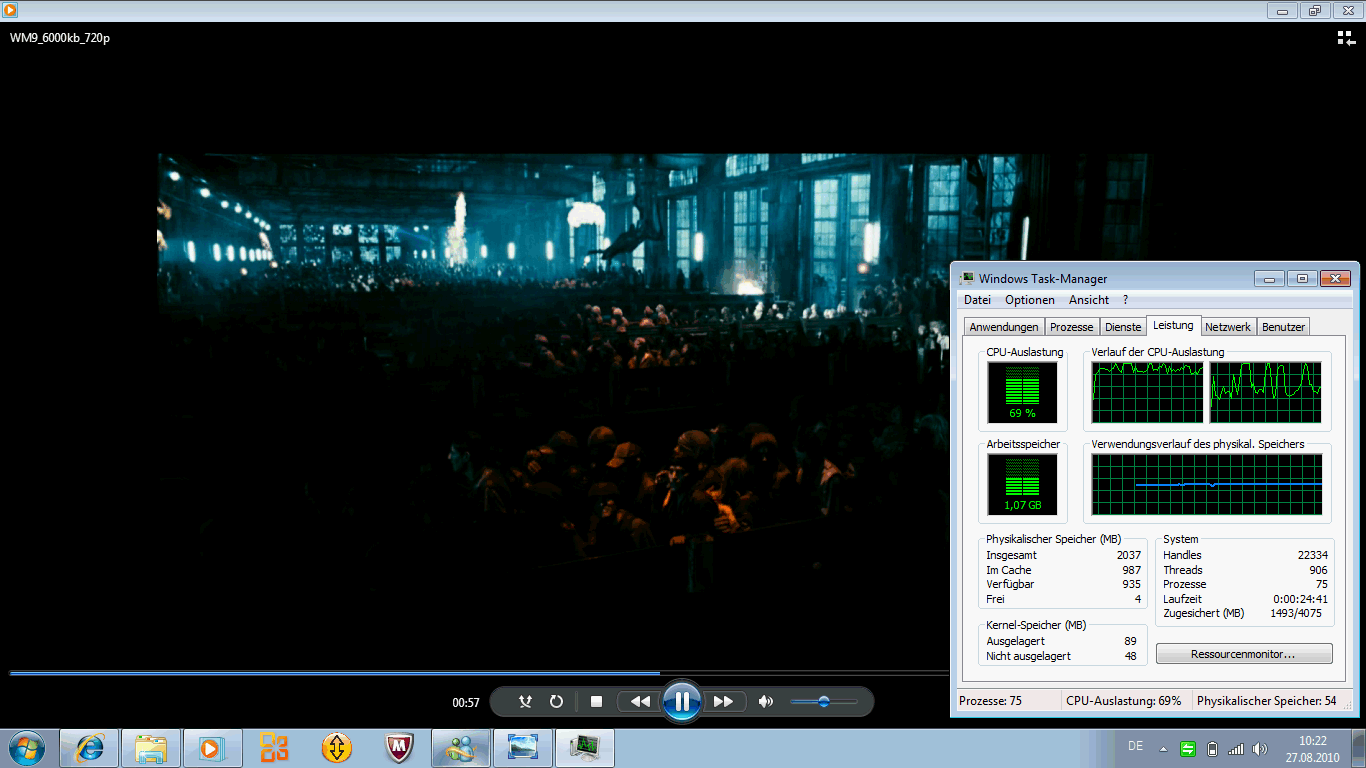Open the Windows Start menu
The width and height of the screenshot is (1366, 768).
tap(25, 748)
